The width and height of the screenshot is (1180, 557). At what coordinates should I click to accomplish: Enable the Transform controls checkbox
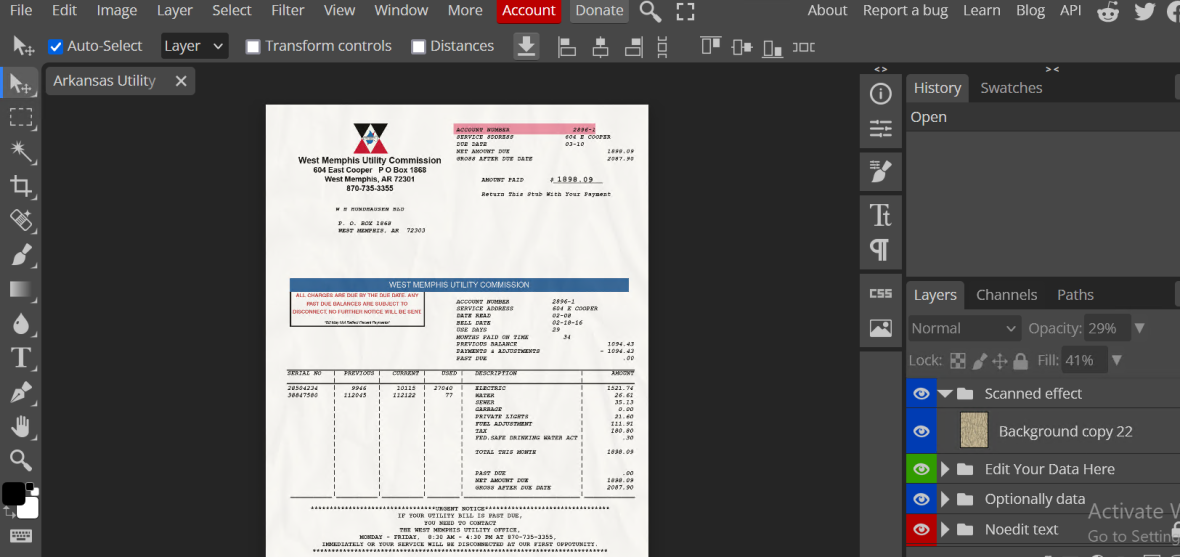(253, 47)
